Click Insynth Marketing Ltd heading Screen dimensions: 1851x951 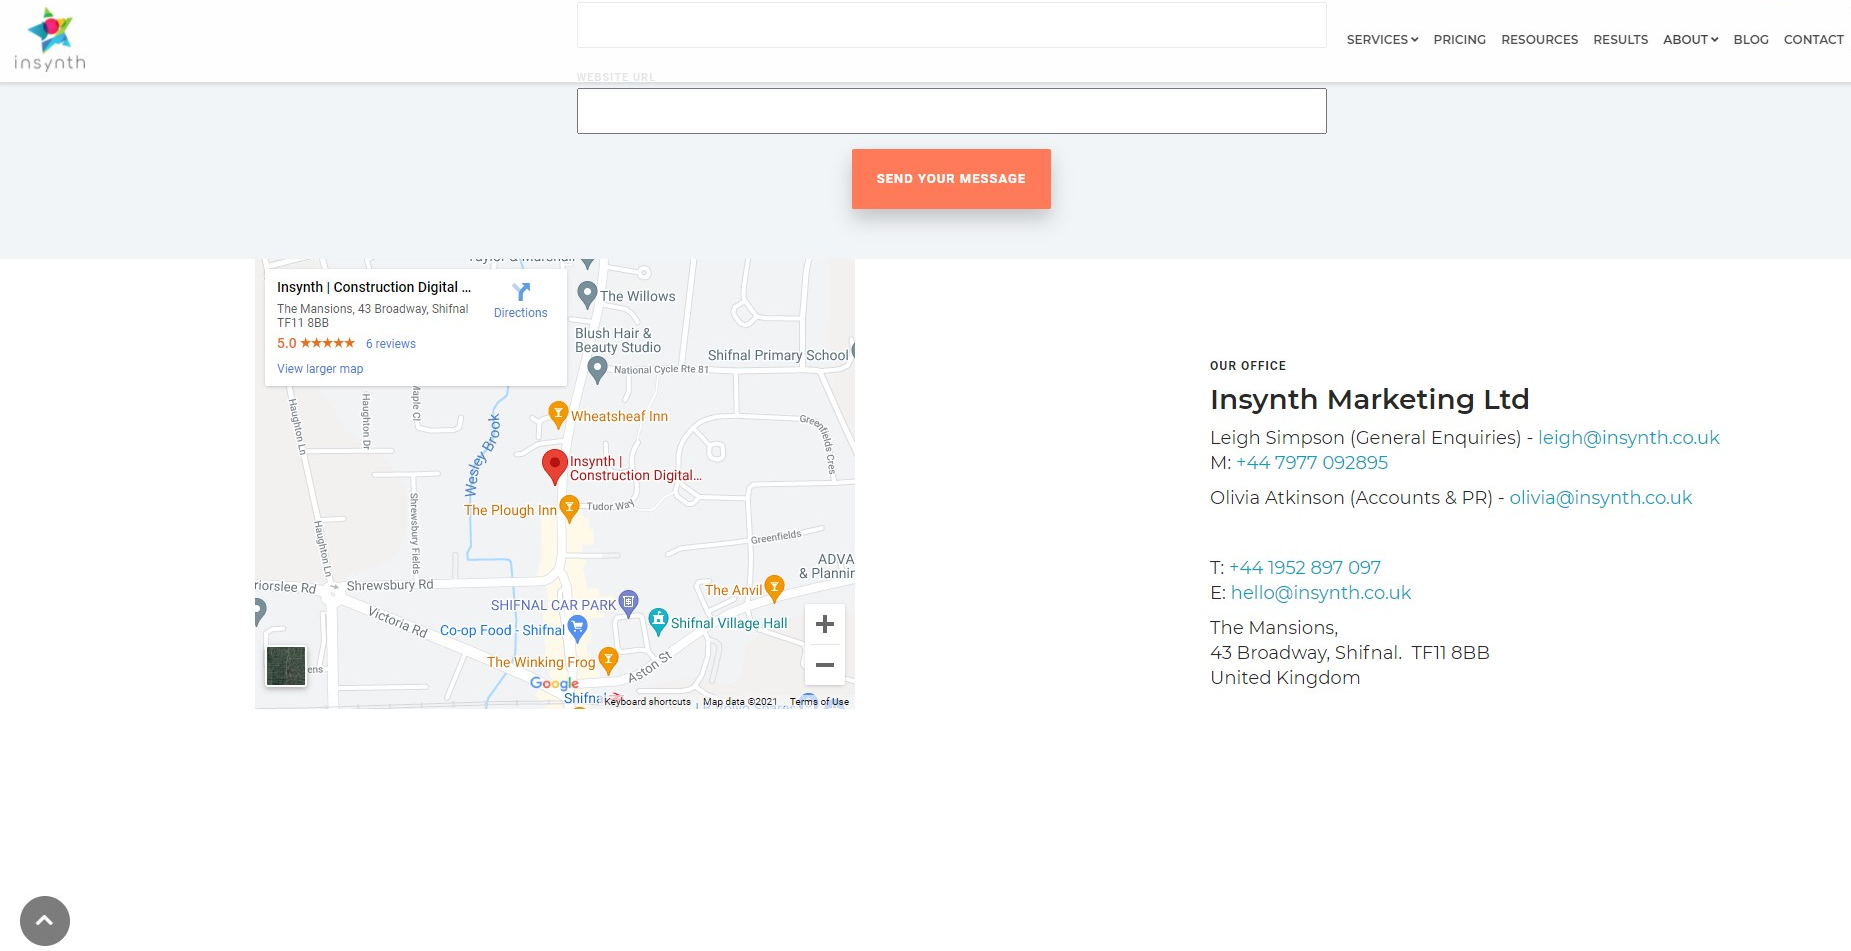tap(1369, 399)
